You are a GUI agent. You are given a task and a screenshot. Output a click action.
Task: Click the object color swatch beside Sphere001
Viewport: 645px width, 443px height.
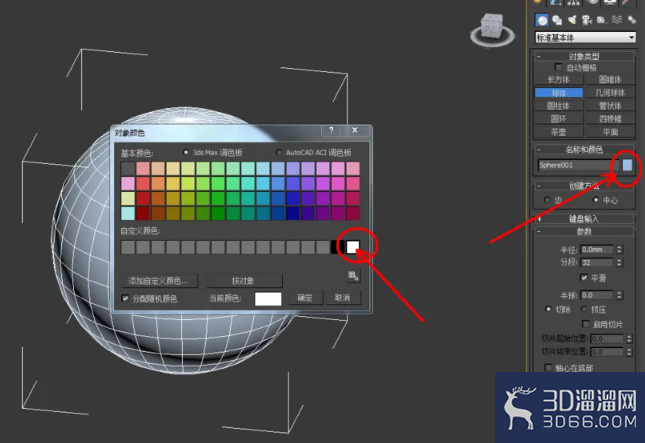[x=627, y=165]
